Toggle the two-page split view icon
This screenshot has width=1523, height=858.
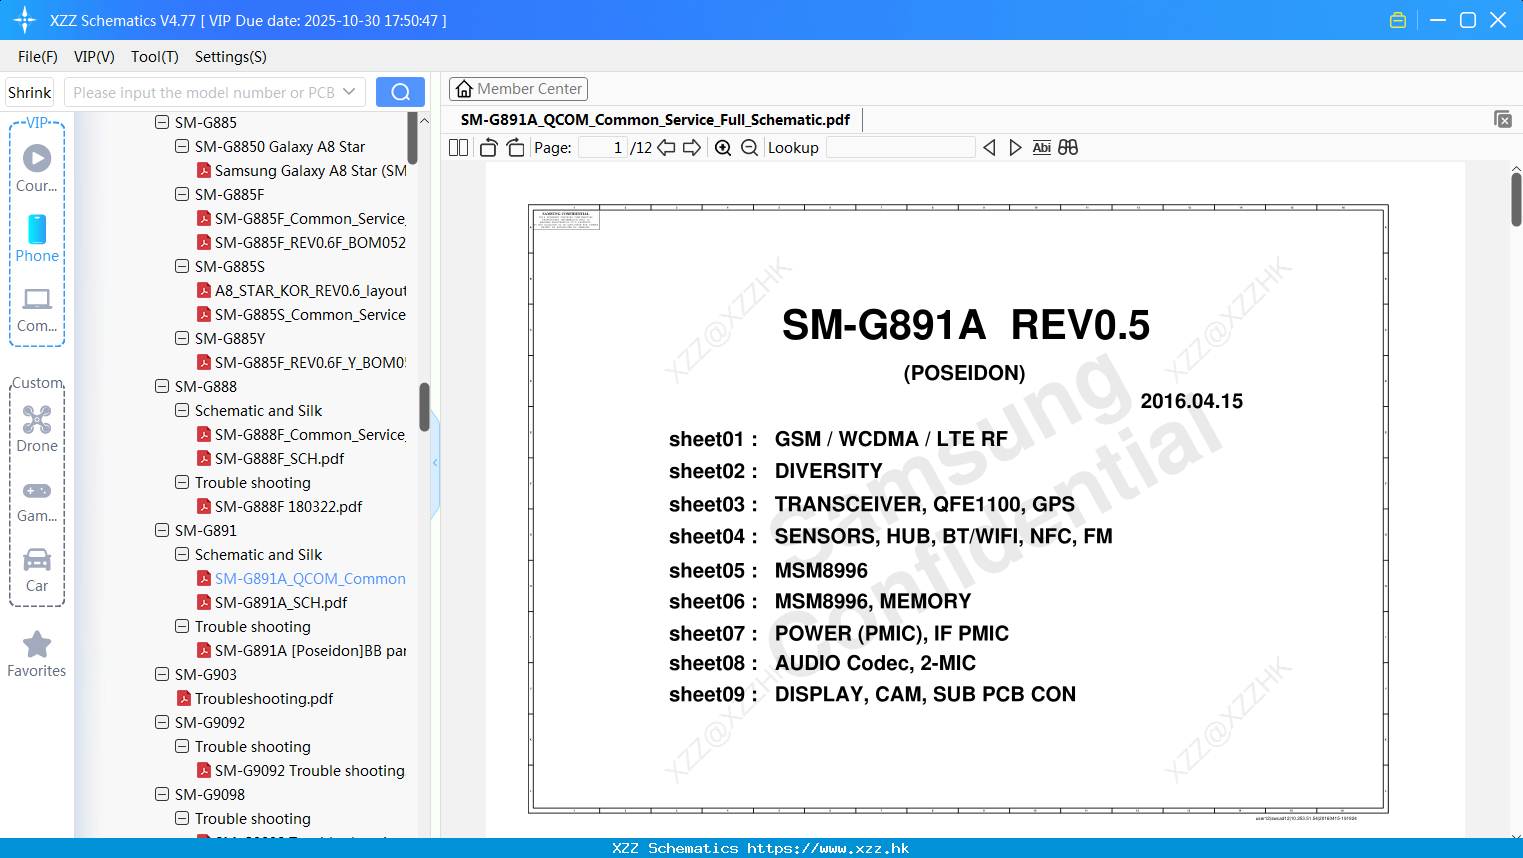(458, 148)
